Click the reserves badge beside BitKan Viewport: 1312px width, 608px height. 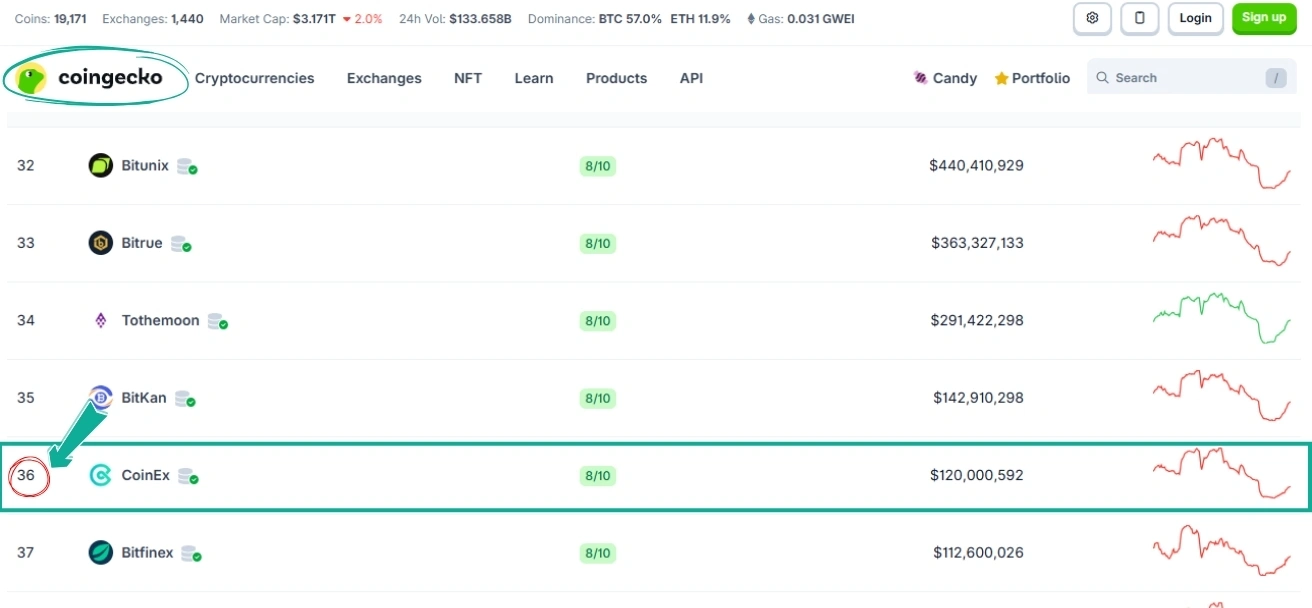pos(185,399)
